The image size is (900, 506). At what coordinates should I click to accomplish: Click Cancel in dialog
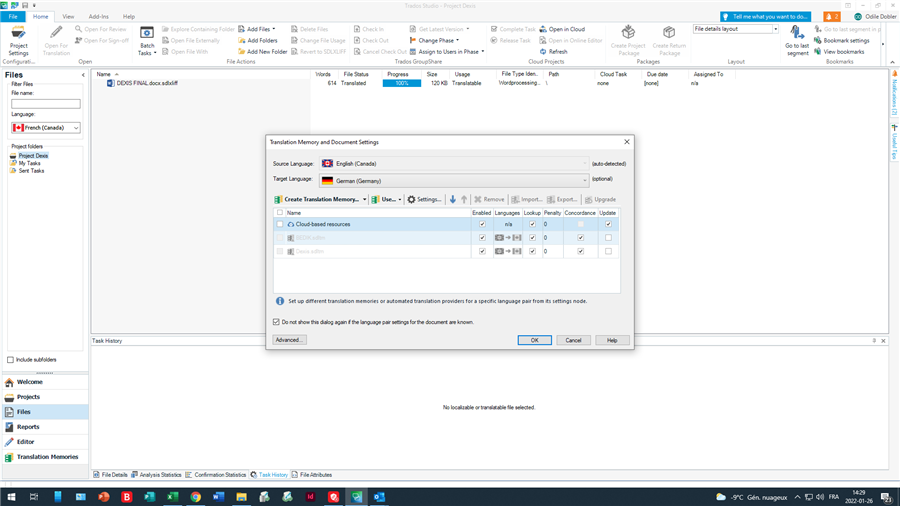573,340
